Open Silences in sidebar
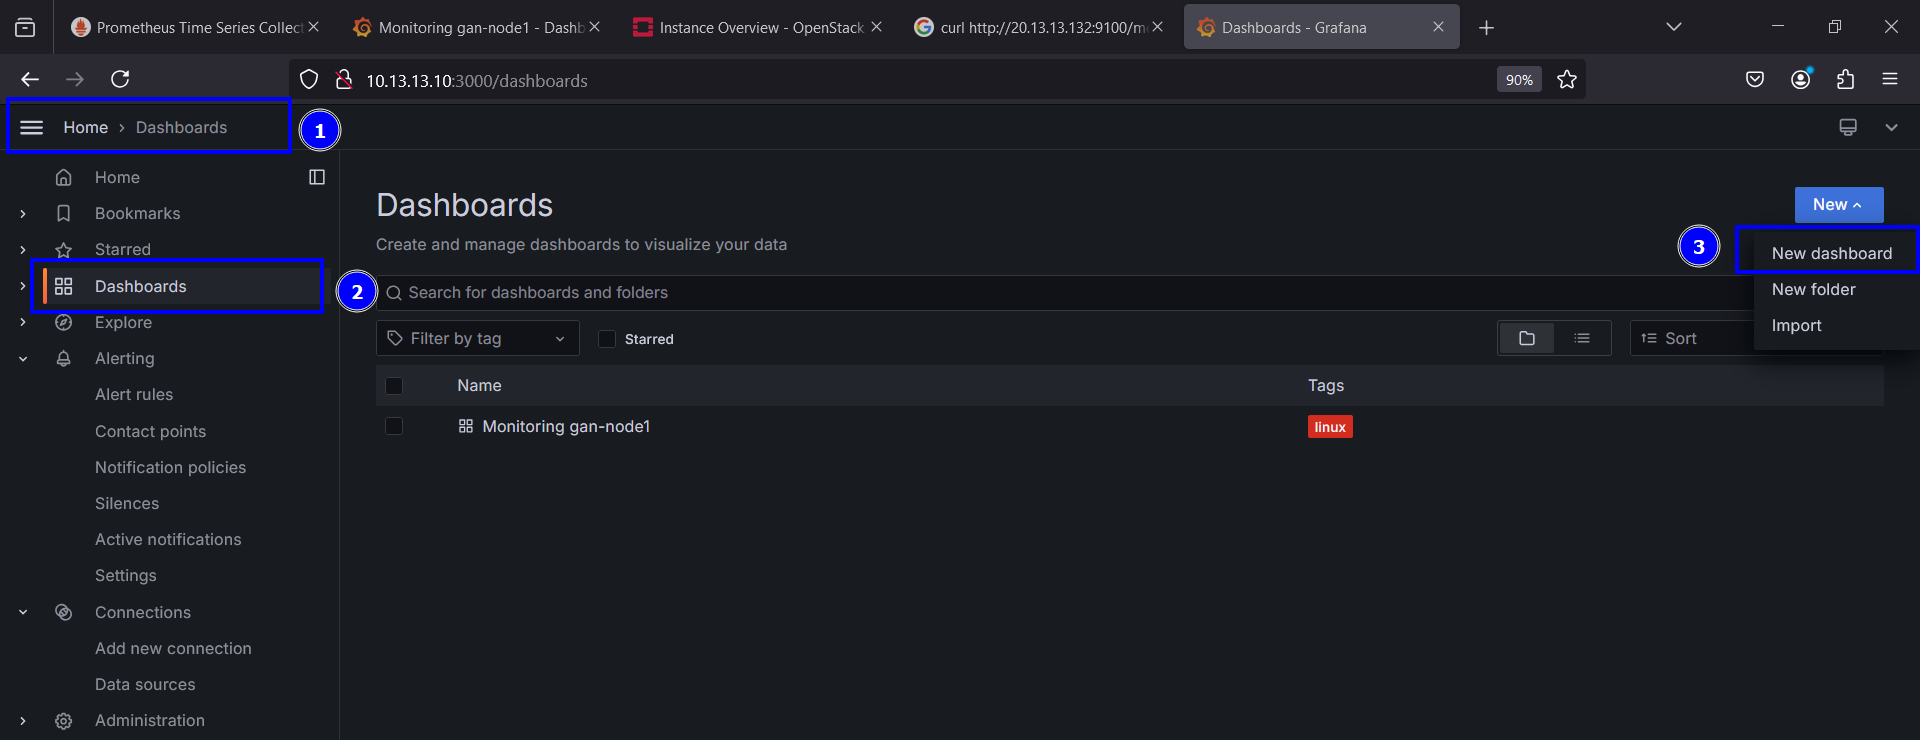Screen dimensions: 1920x740 pos(127,503)
